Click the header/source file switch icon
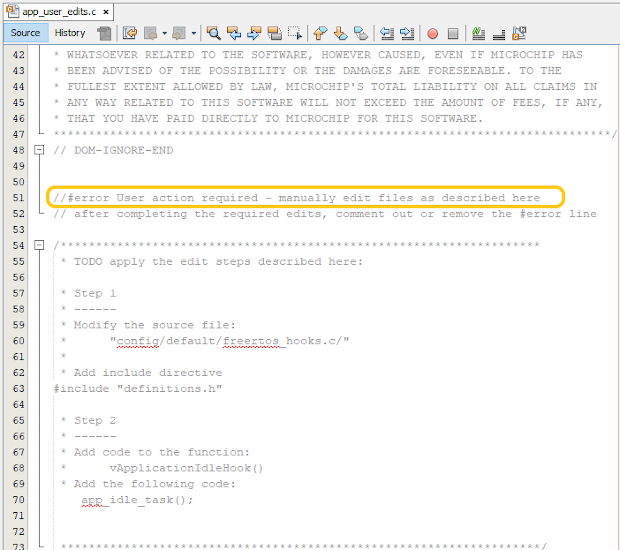Image resolution: width=620 pixels, height=550 pixels. [519, 33]
